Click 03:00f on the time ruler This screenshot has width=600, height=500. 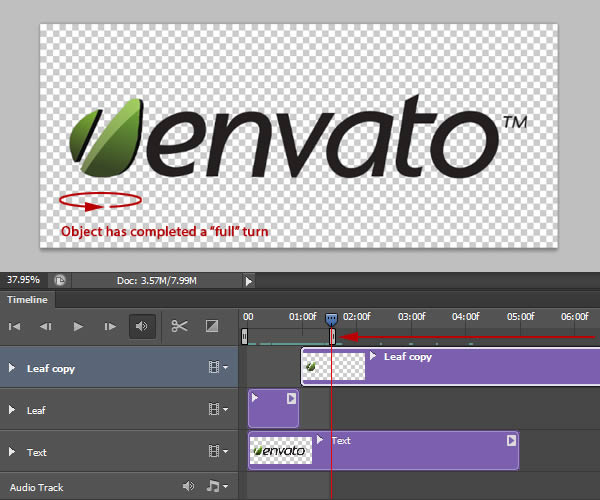(x=411, y=317)
